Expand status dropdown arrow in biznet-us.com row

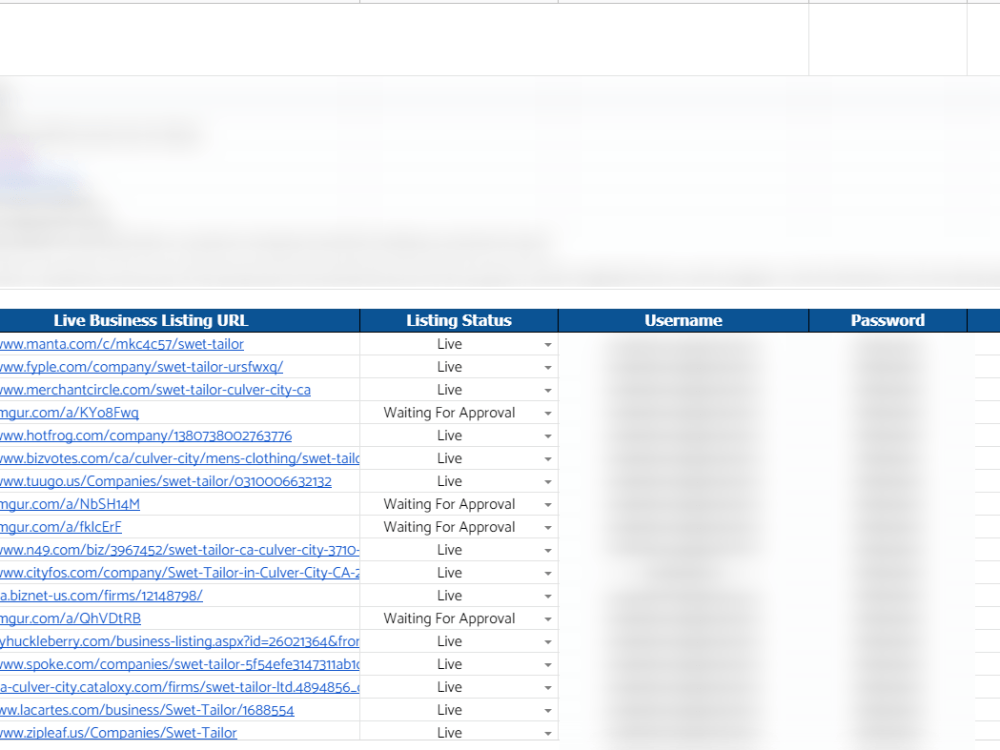548,596
